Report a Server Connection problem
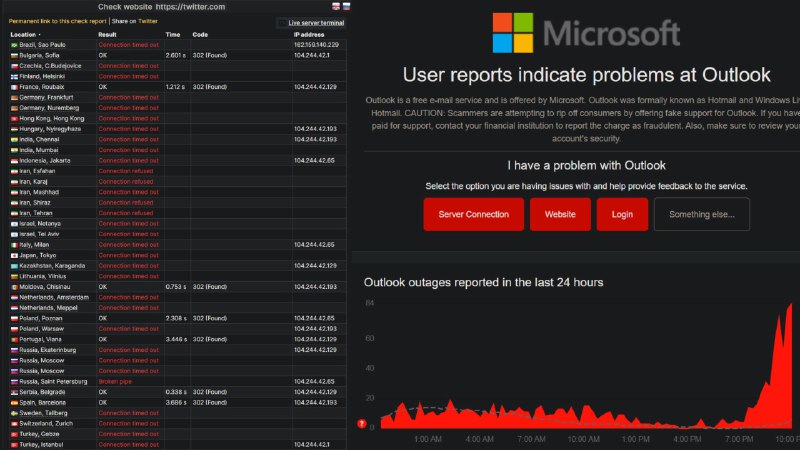The height and width of the screenshot is (450, 800). pos(473,214)
